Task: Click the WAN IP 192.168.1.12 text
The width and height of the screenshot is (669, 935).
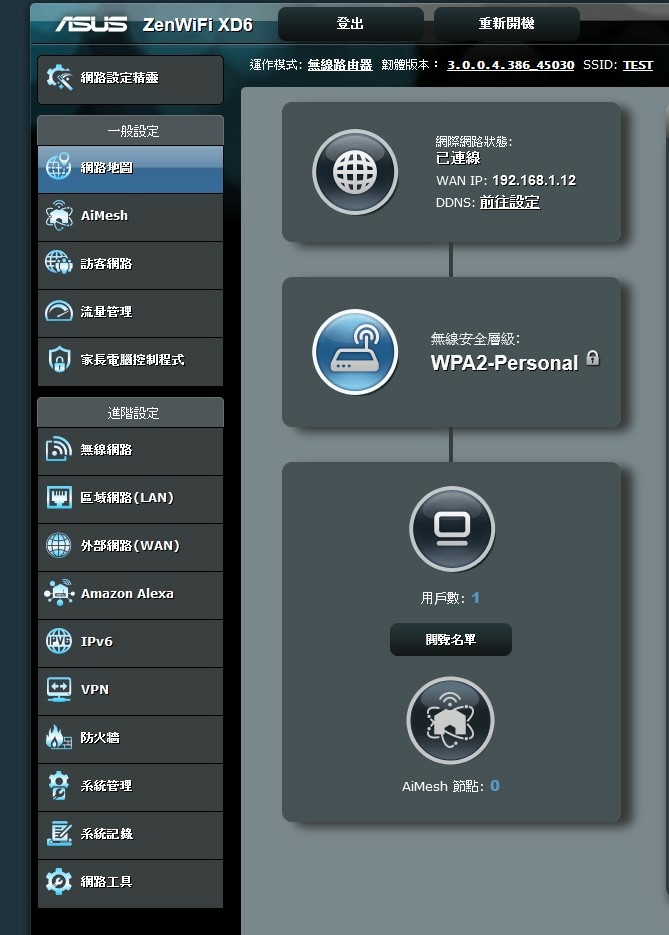Action: [x=534, y=180]
